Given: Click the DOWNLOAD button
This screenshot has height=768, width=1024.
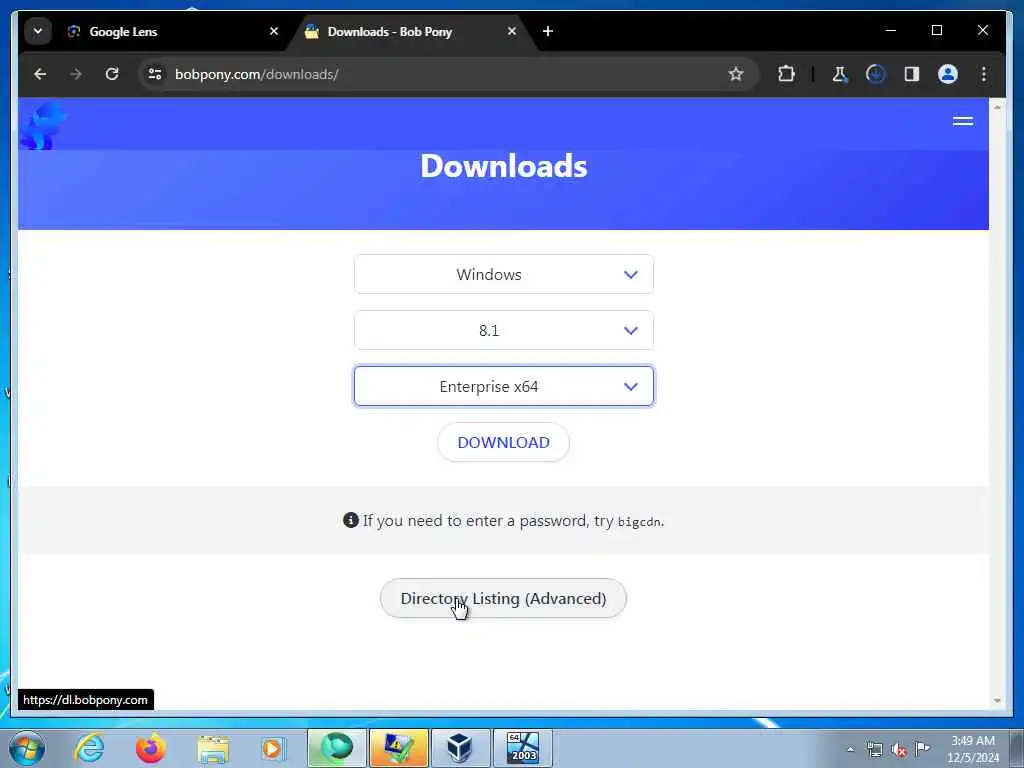Looking at the screenshot, I should click(504, 442).
